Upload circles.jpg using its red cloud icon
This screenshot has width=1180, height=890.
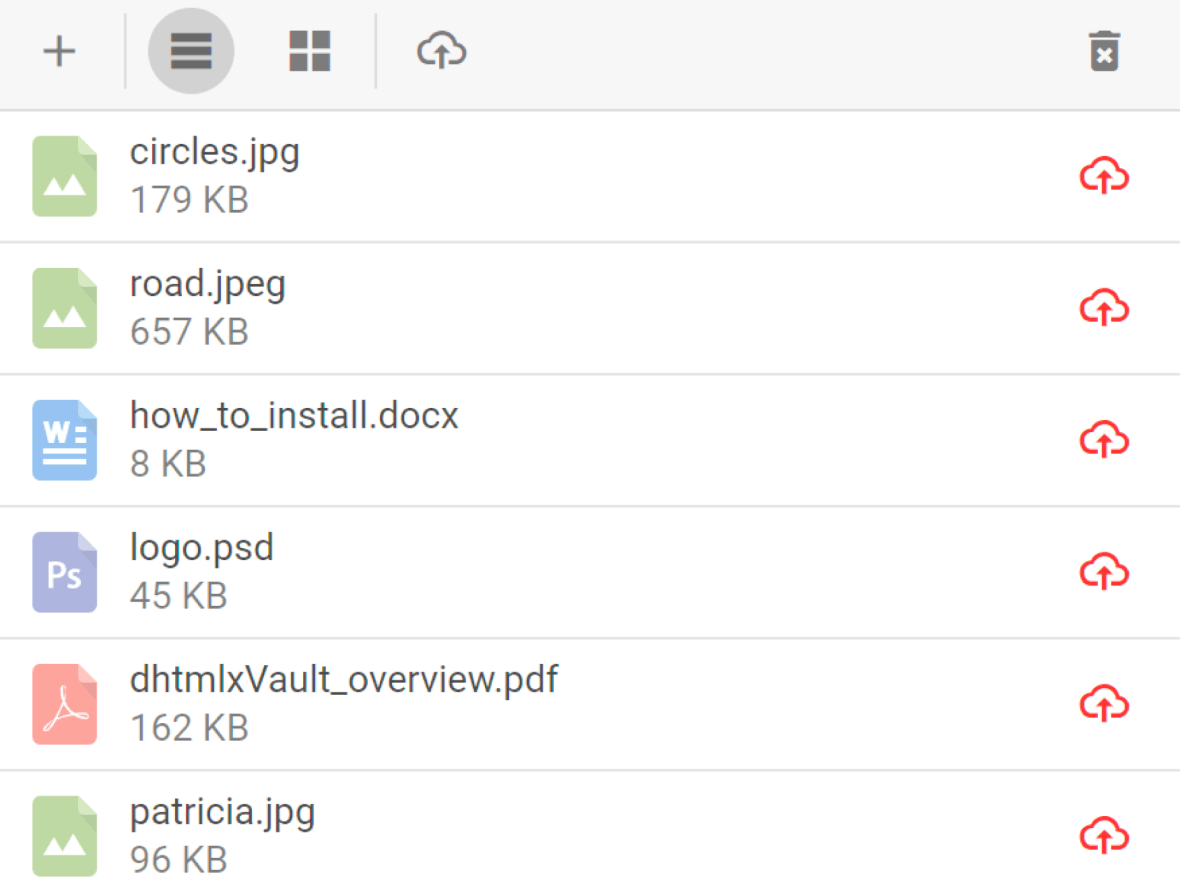coord(1104,177)
